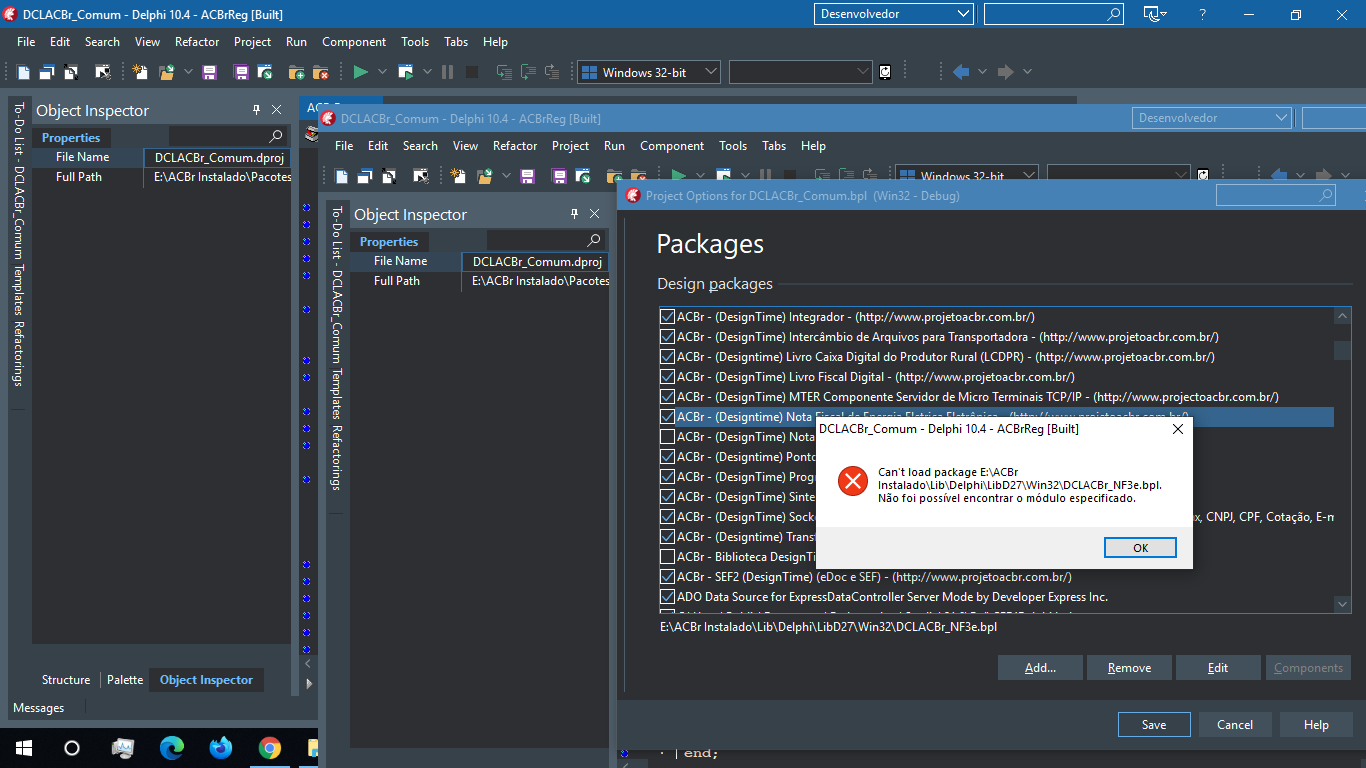
Task: Toggle MTER Componente Servidor checkbox
Action: [x=667, y=397]
